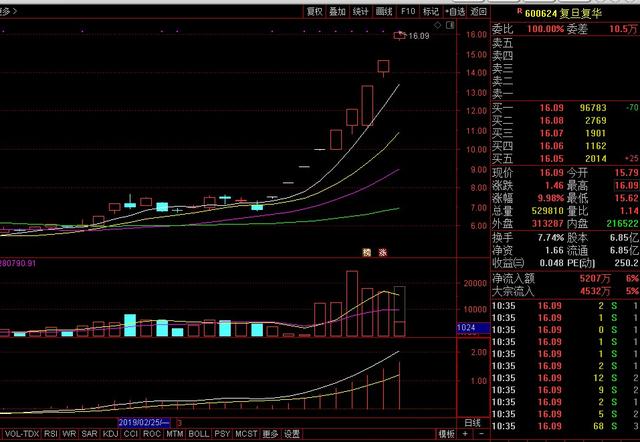Open the 统计 statistics tool
Image resolution: width=640 pixels, height=442 pixels.
point(361,12)
